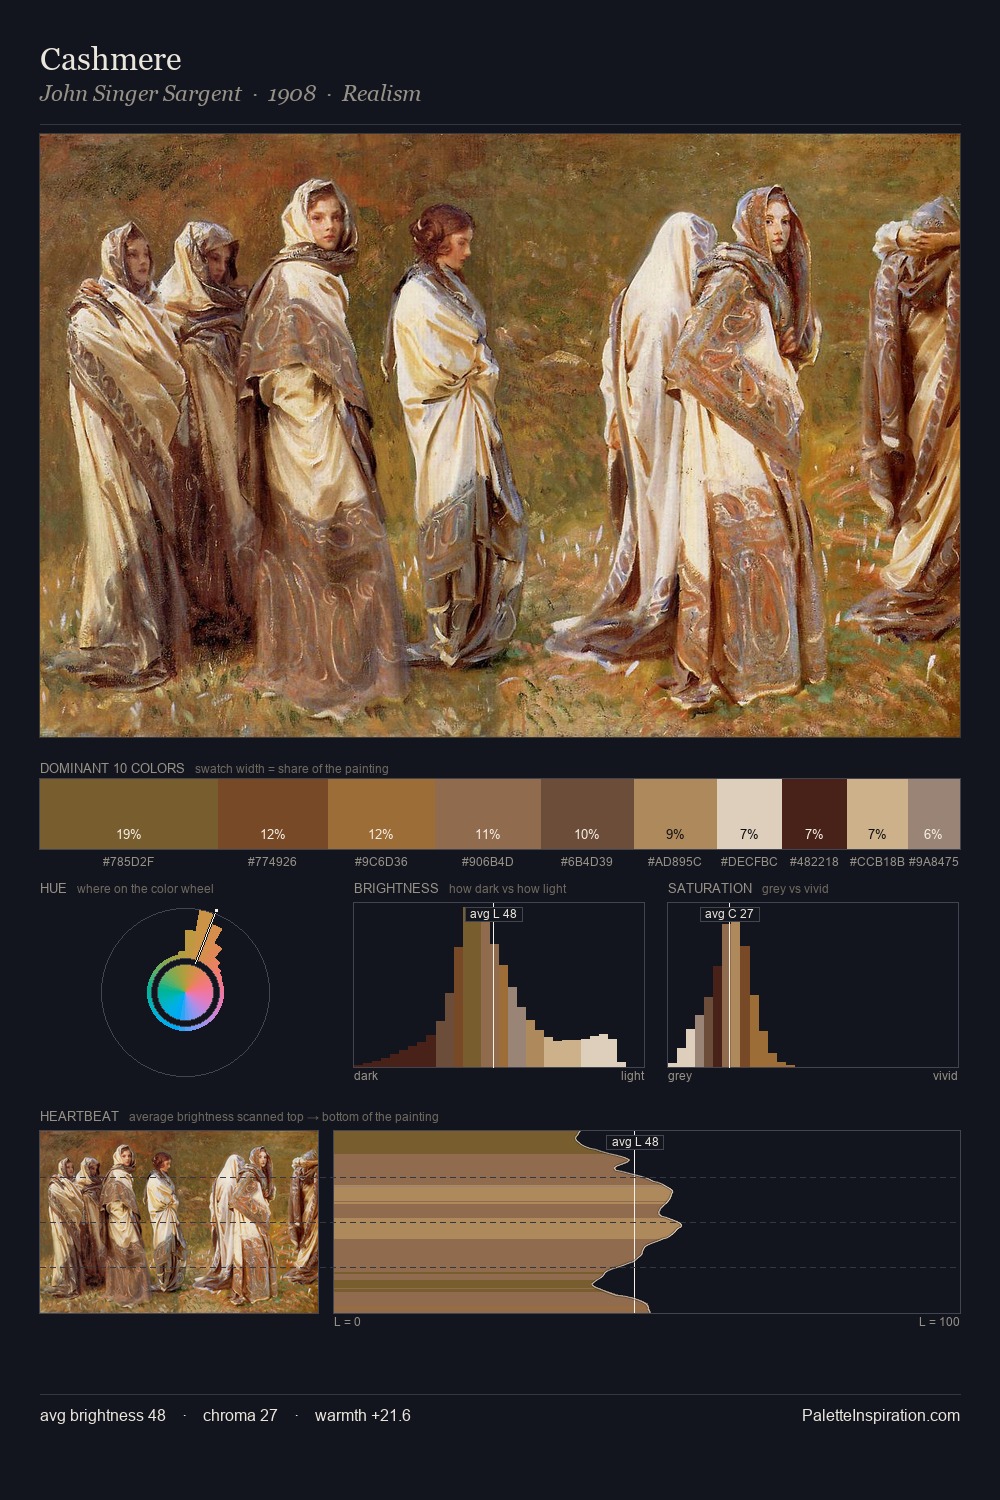Click the brightness histogram chart

tap(499, 985)
